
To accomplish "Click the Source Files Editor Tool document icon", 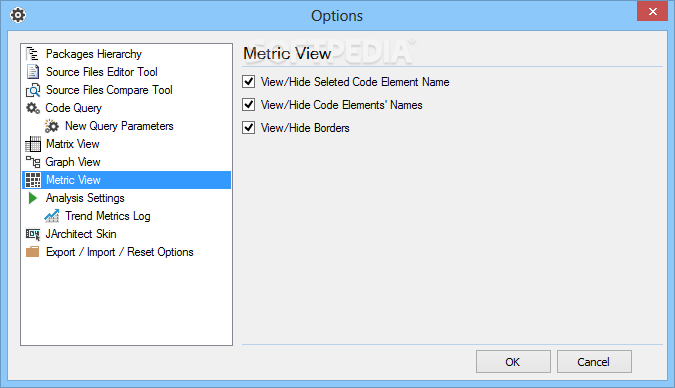I will pyautogui.click(x=33, y=72).
